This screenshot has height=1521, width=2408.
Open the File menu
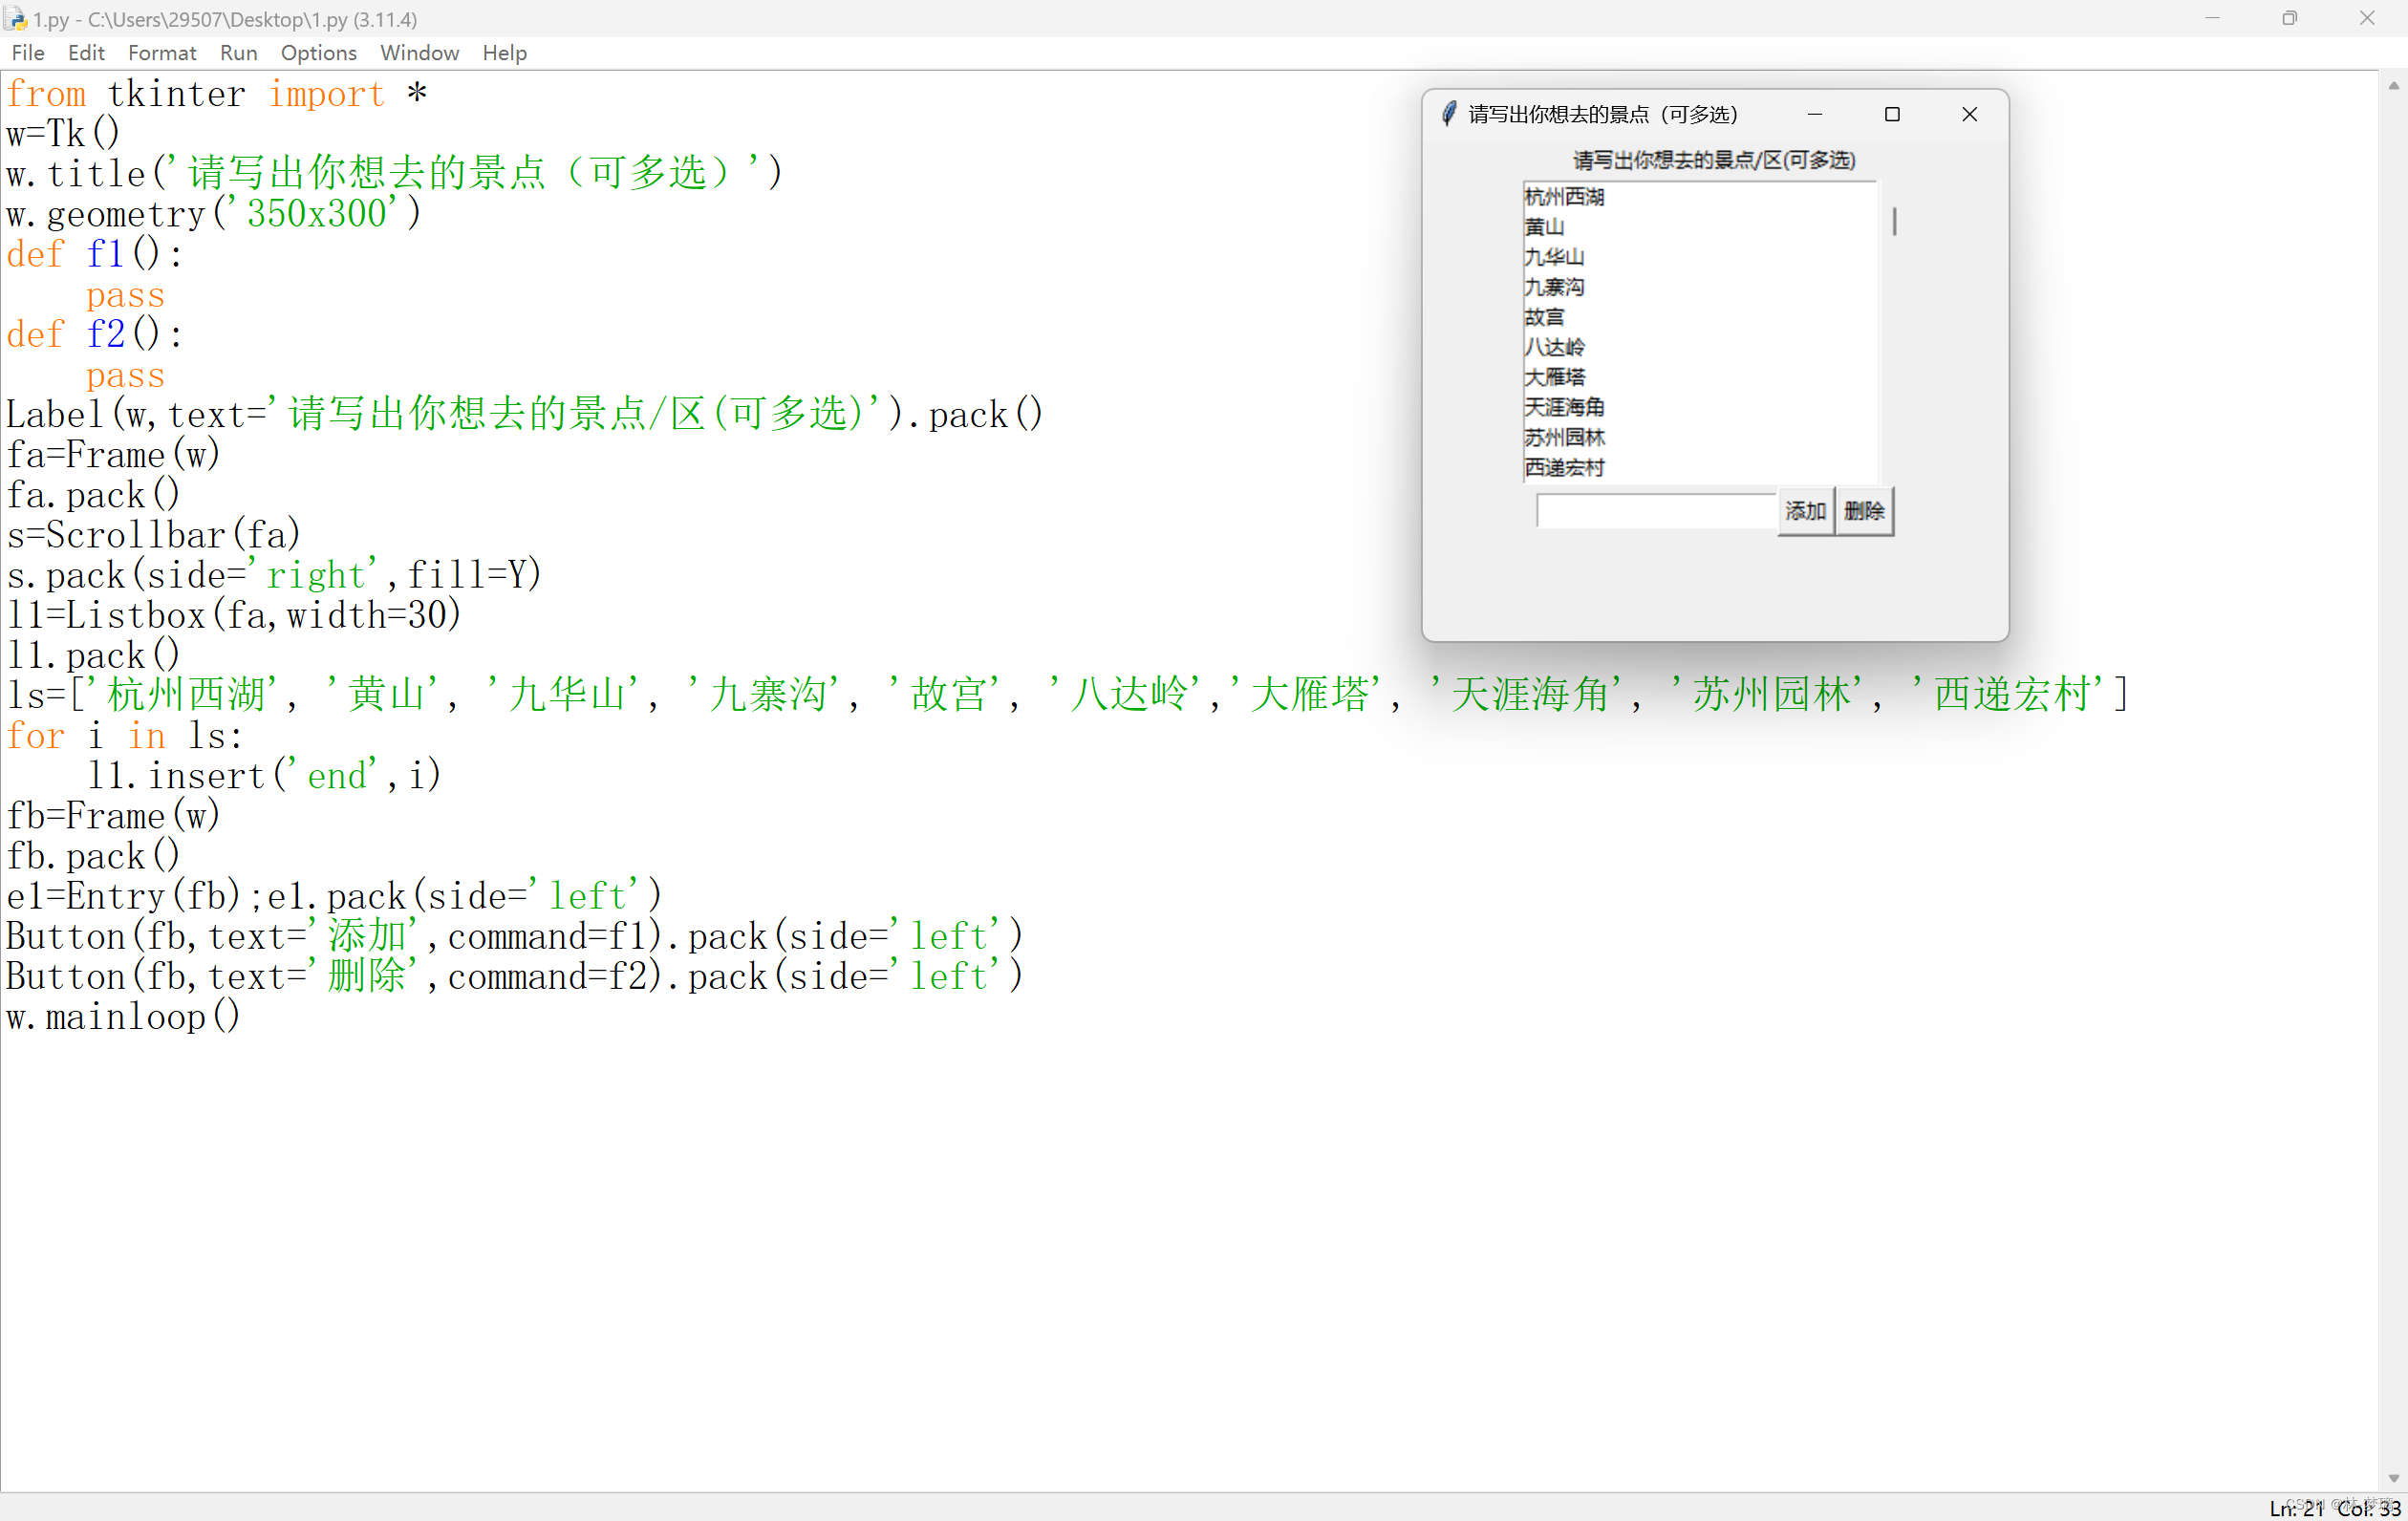point(27,53)
